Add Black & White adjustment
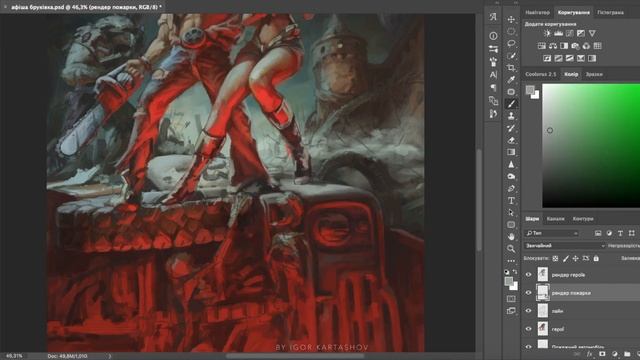Screen dimensions: 640x360 [x=564, y=46]
